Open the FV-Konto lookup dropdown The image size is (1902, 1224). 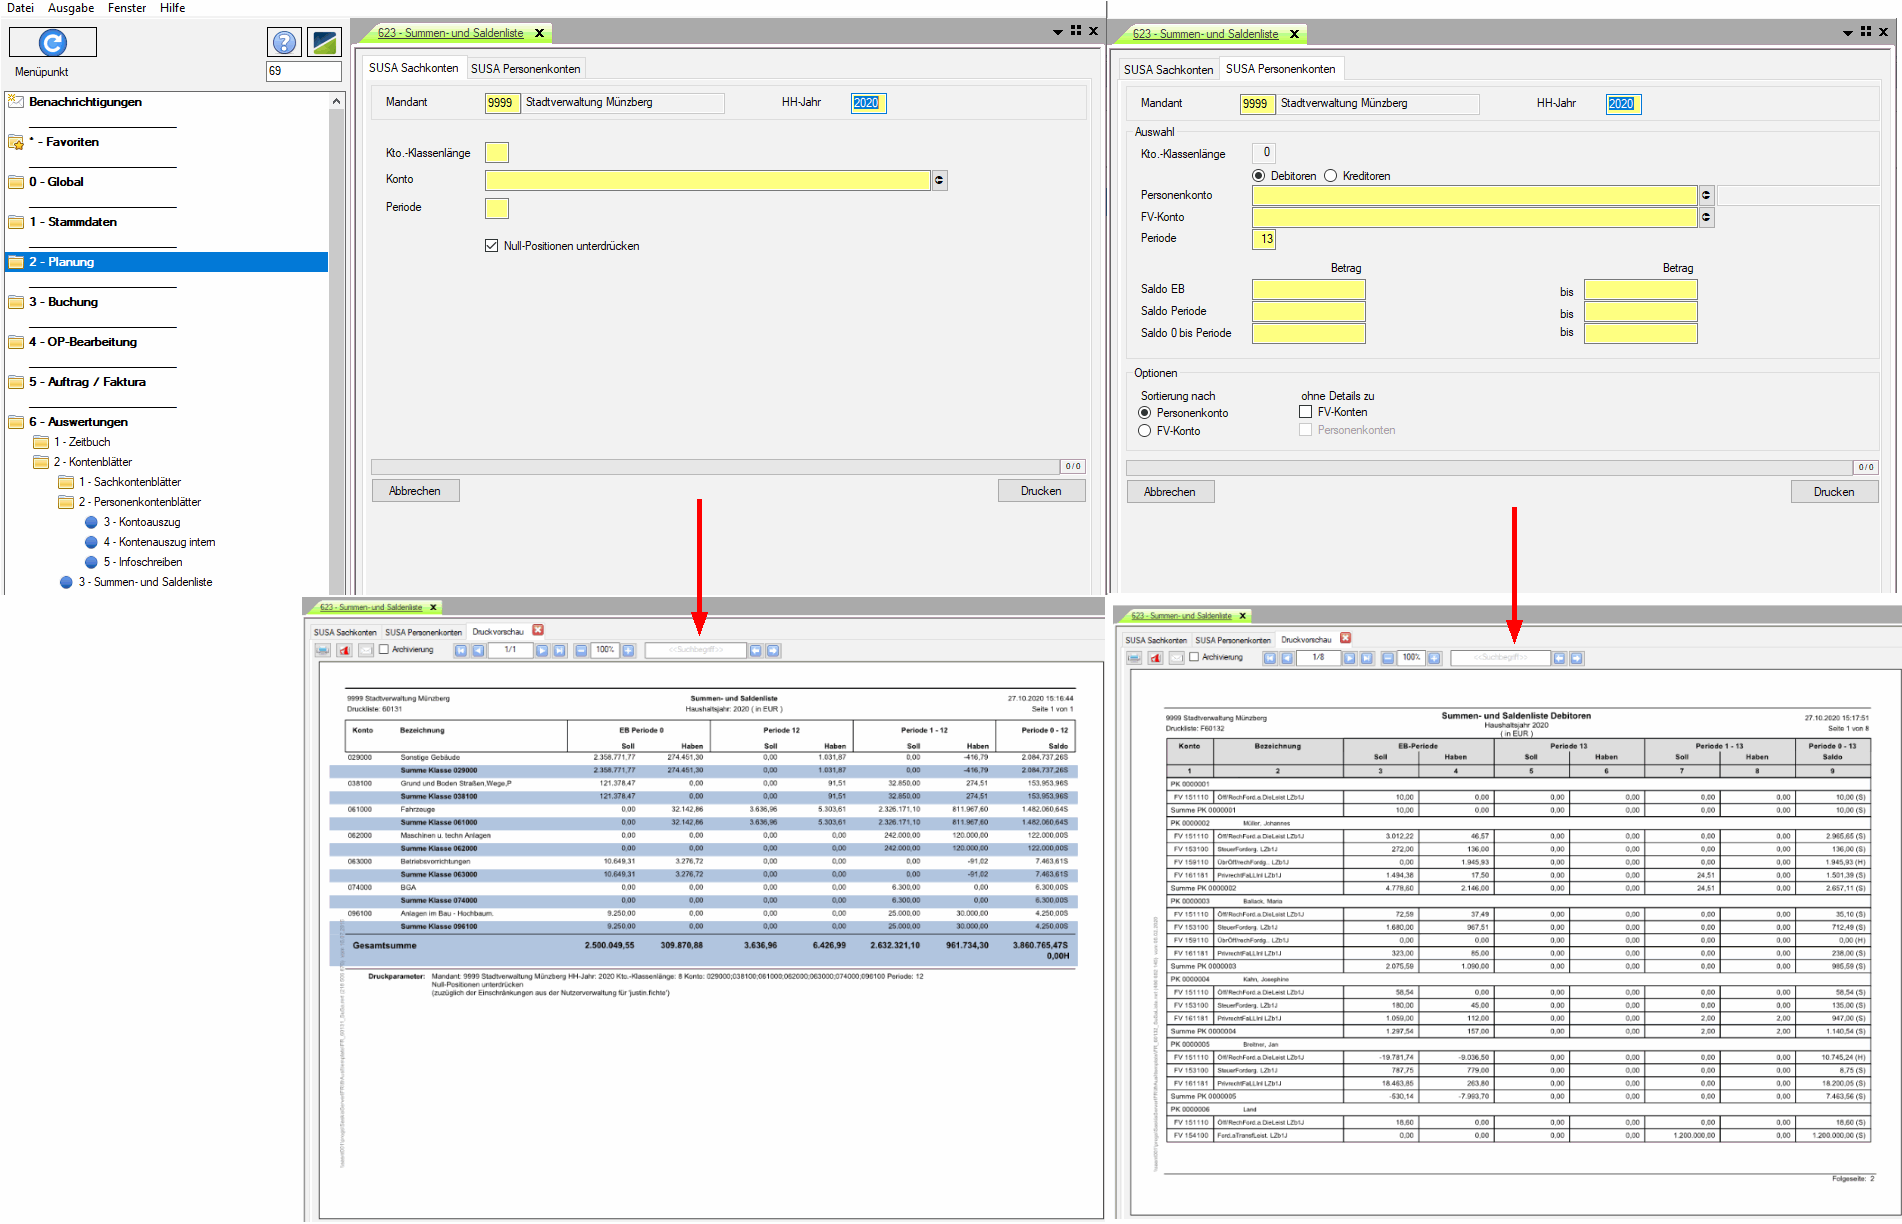tap(1706, 218)
